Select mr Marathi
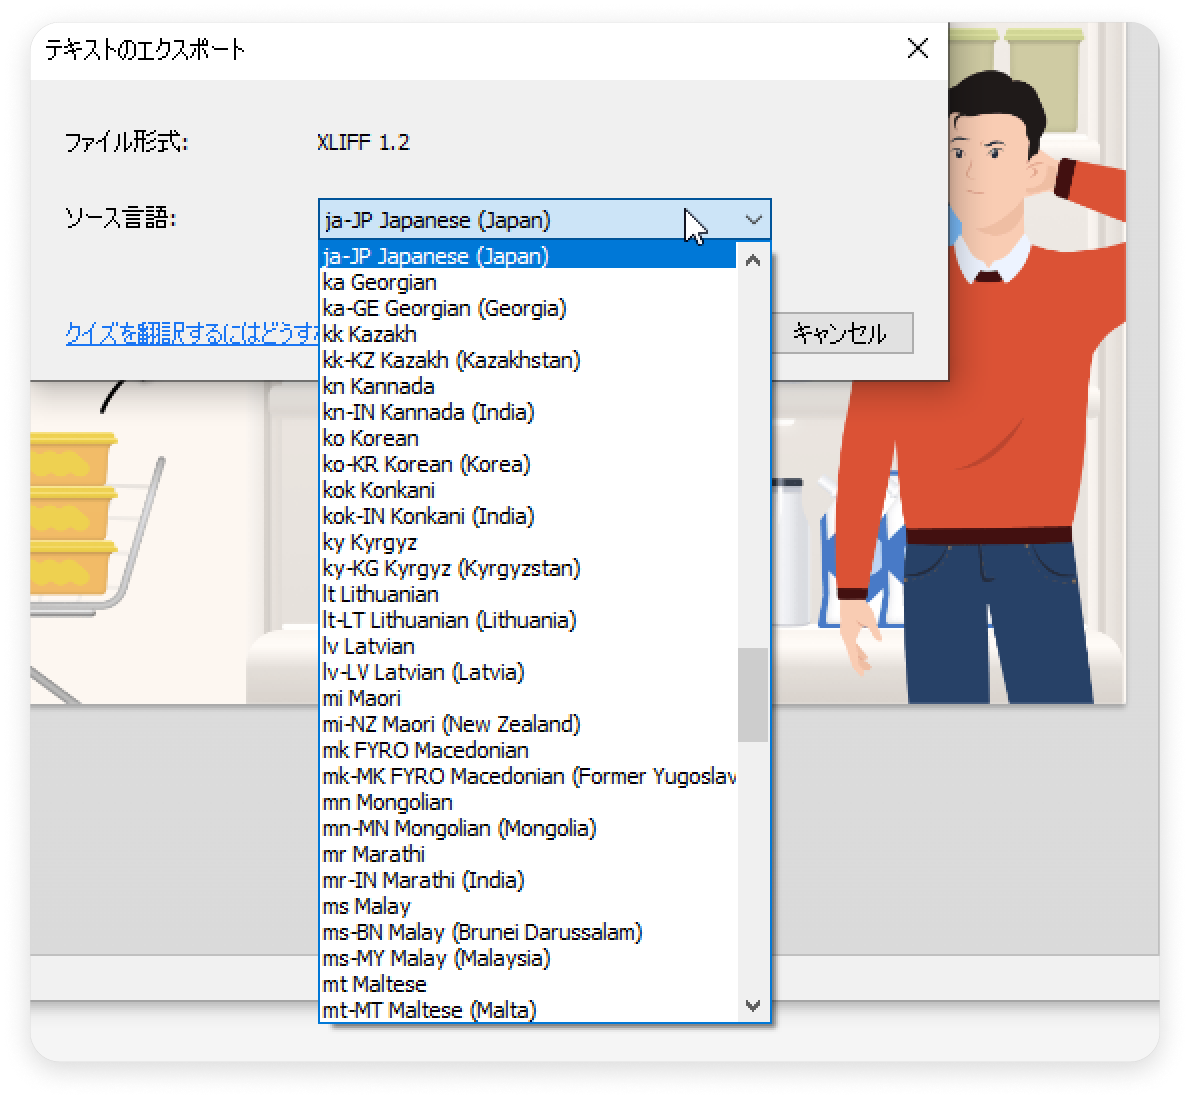Viewport: 1190px width, 1100px height. [528, 854]
